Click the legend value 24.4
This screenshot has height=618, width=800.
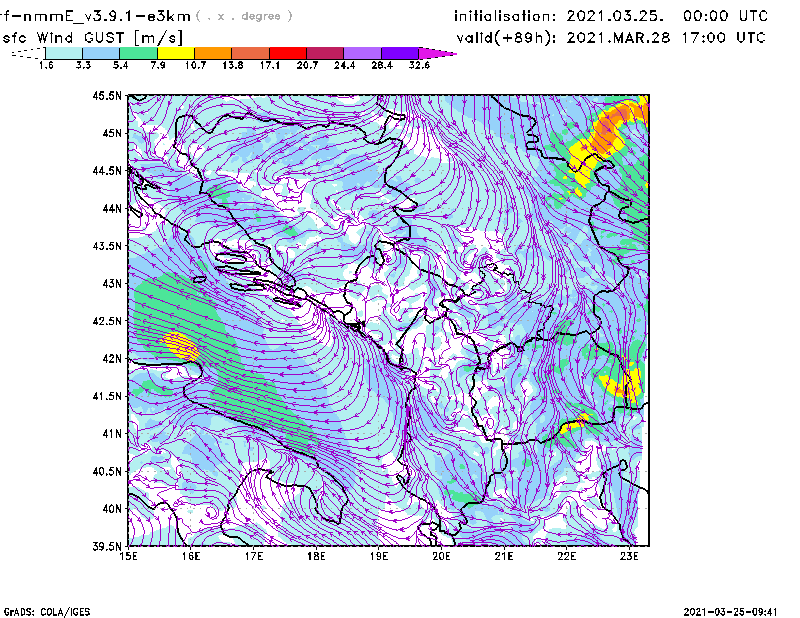coord(344,65)
